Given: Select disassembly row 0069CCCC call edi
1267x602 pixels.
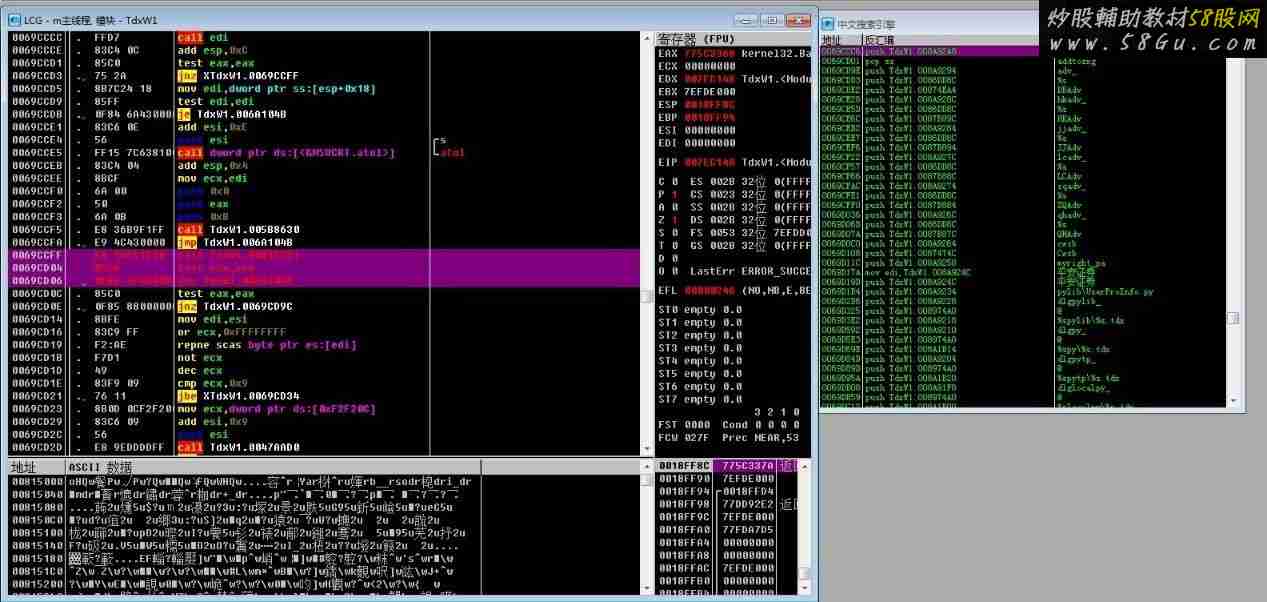Looking at the screenshot, I should [324, 37].
